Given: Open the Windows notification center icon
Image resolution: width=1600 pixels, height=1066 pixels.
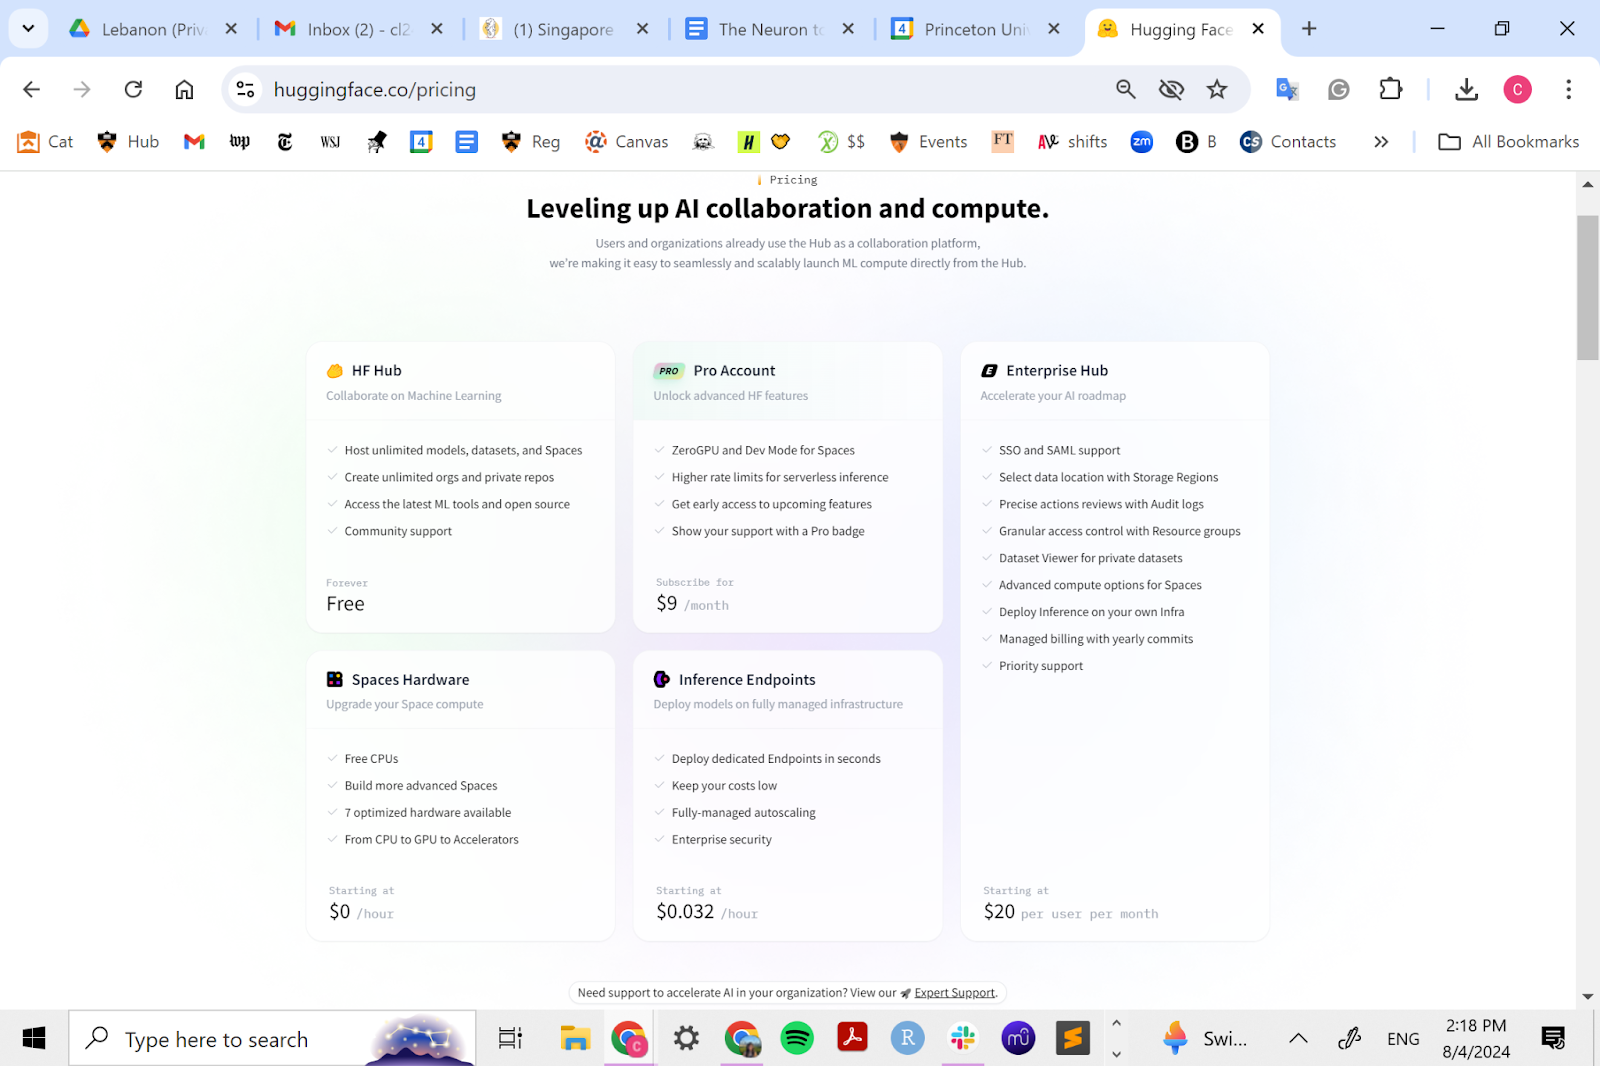Looking at the screenshot, I should pos(1553,1039).
